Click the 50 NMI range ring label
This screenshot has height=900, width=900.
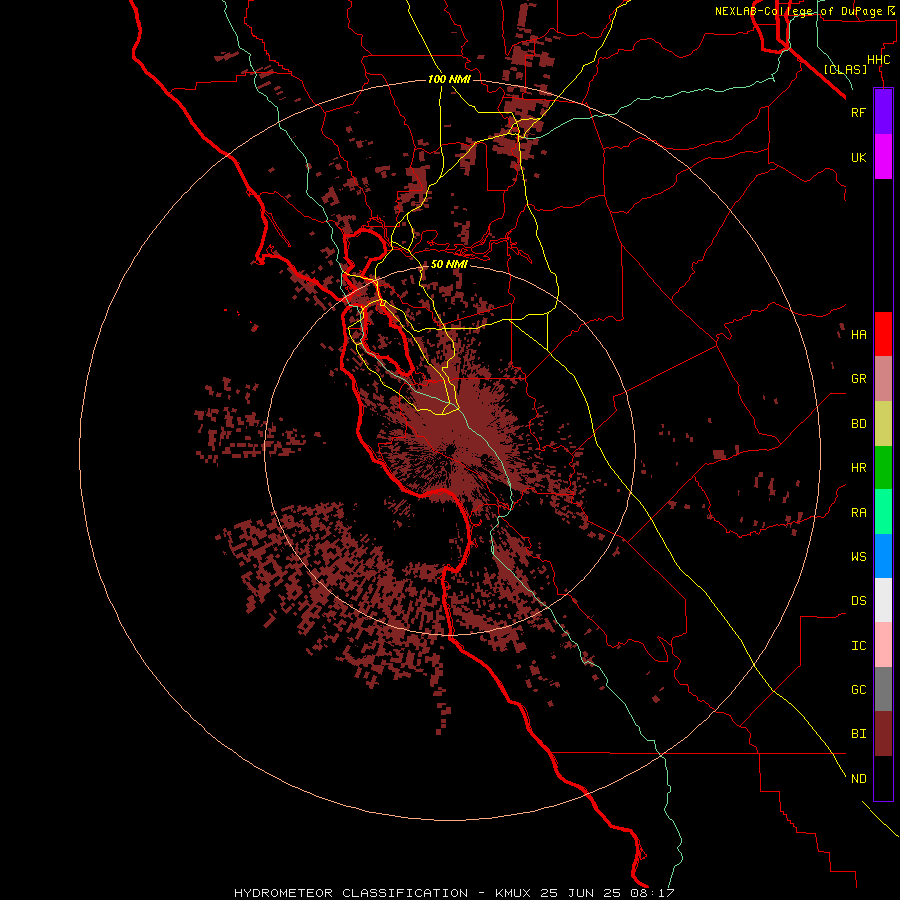[449, 264]
